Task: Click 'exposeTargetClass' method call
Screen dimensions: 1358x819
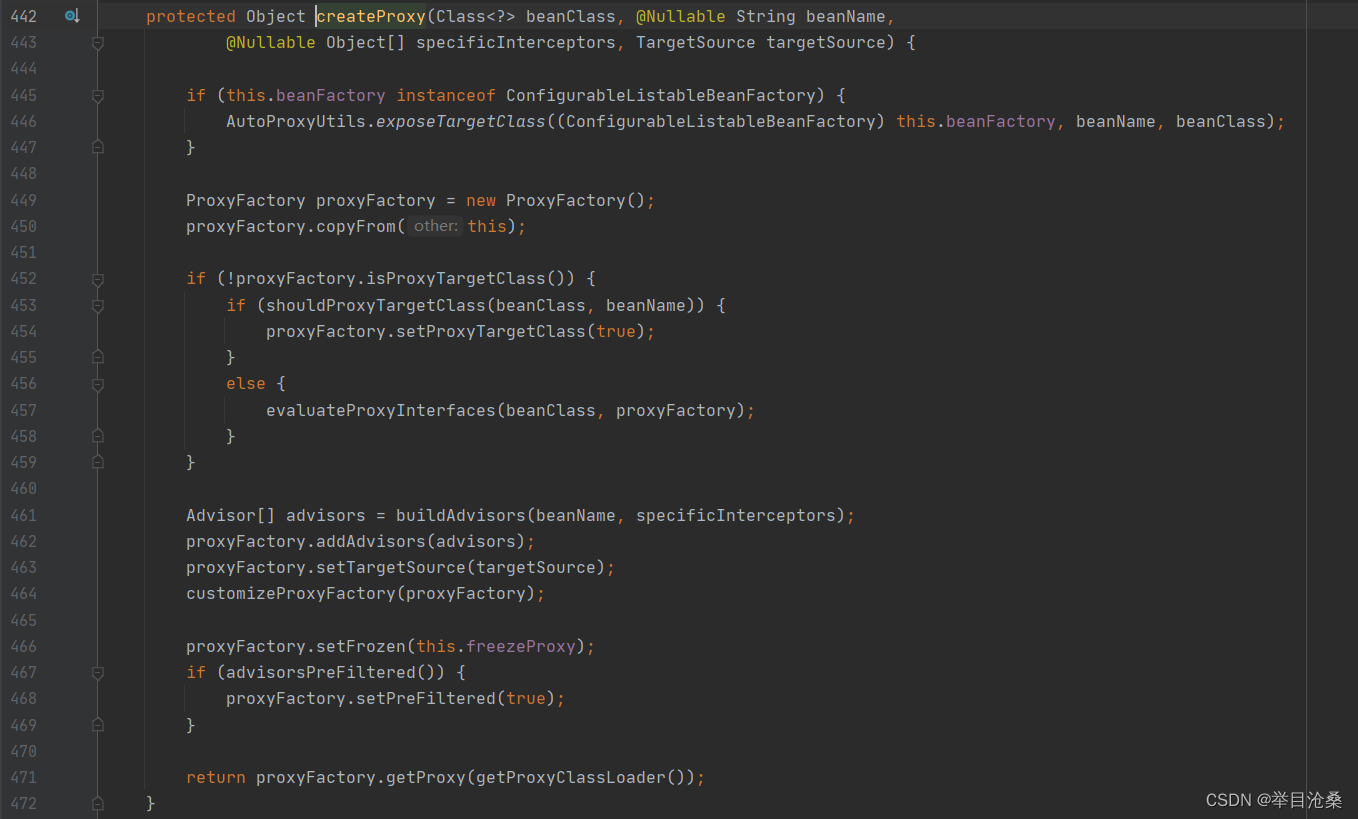Action: tap(461, 121)
